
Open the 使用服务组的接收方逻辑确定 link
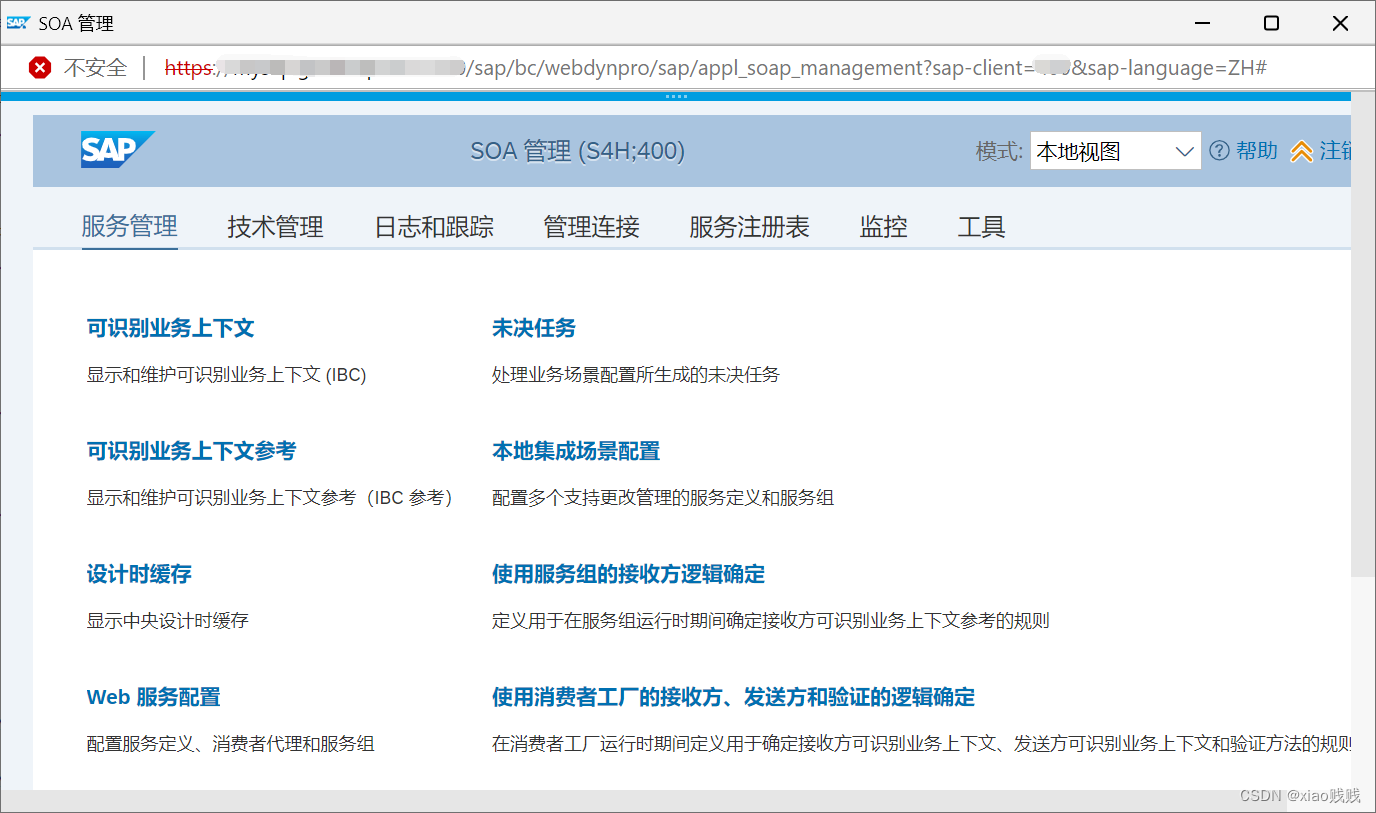(x=628, y=574)
